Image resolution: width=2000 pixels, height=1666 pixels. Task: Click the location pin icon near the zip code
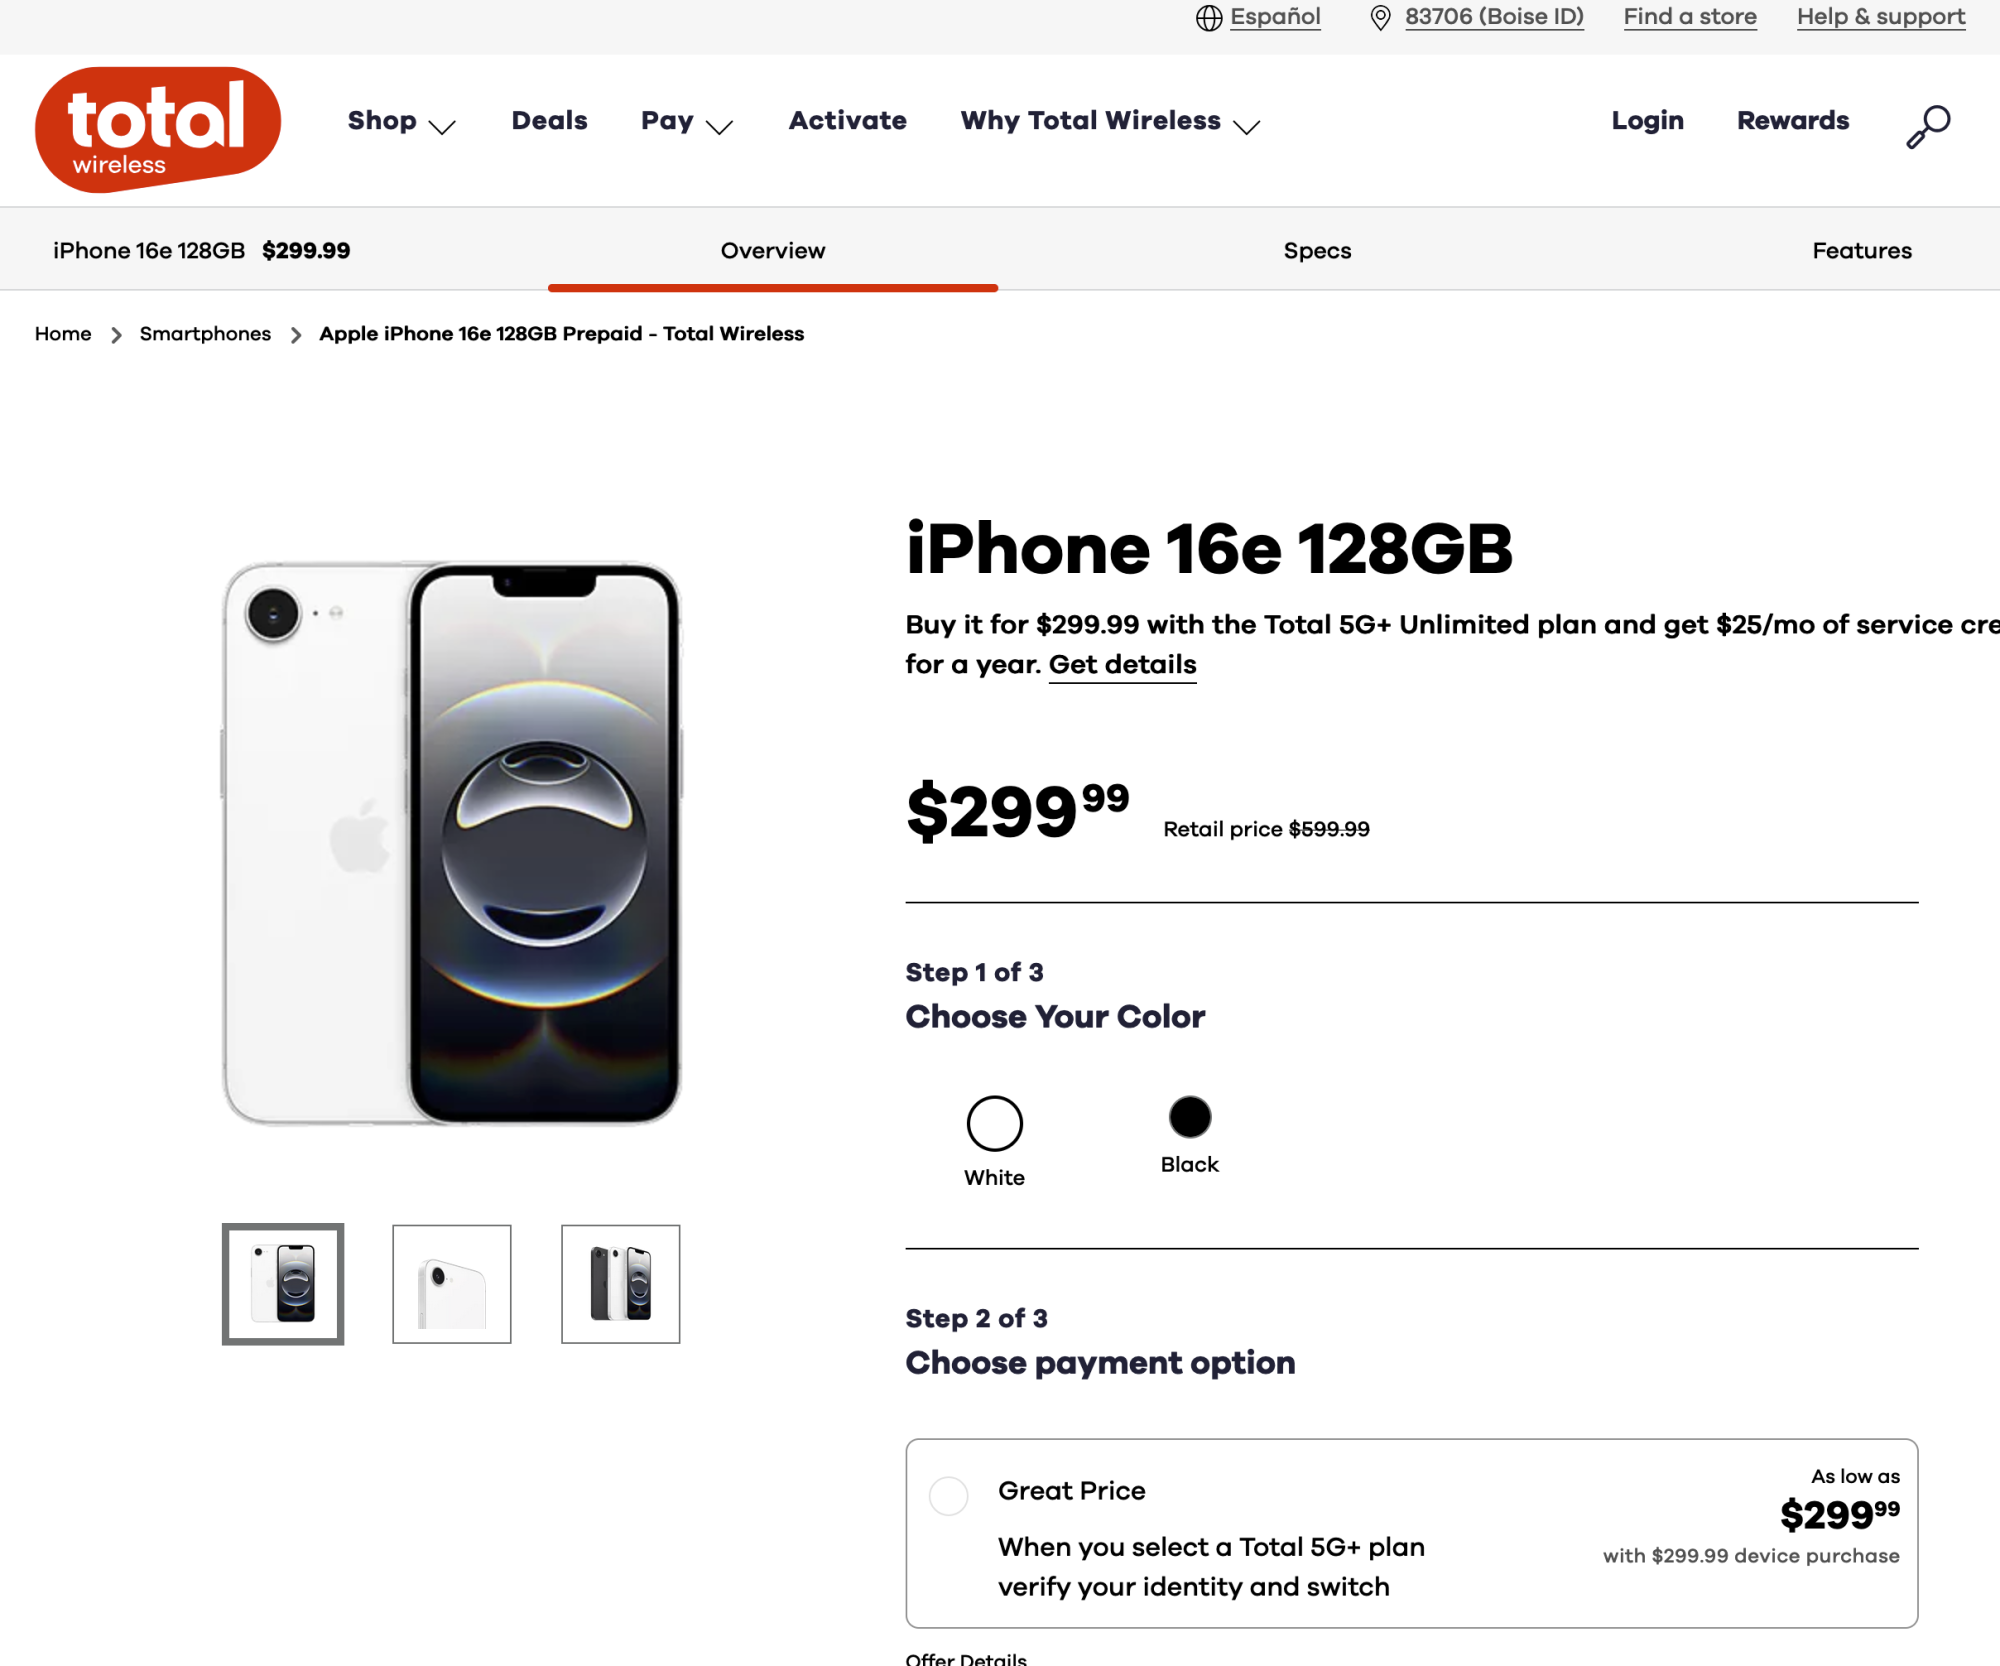[x=1381, y=18]
